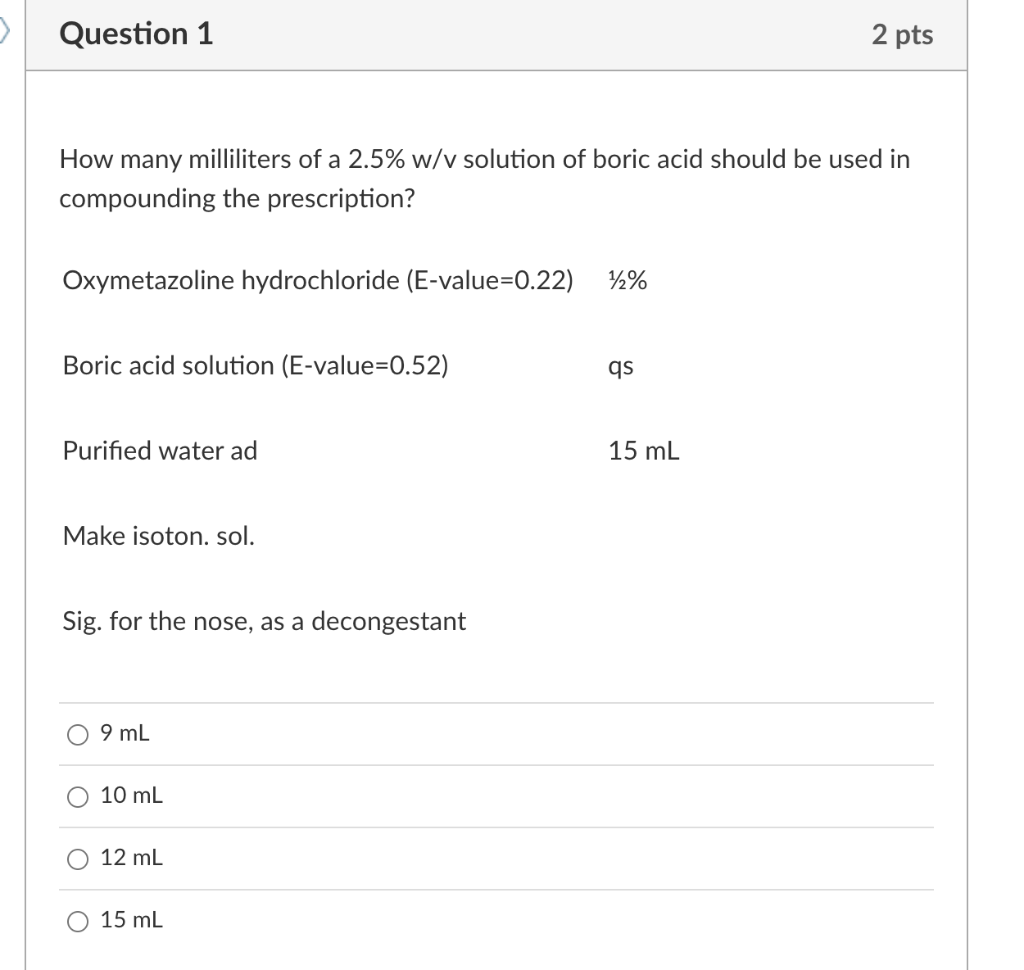Click the 9 mL answer label text
Image resolution: width=1024 pixels, height=970 pixels.
point(124,733)
